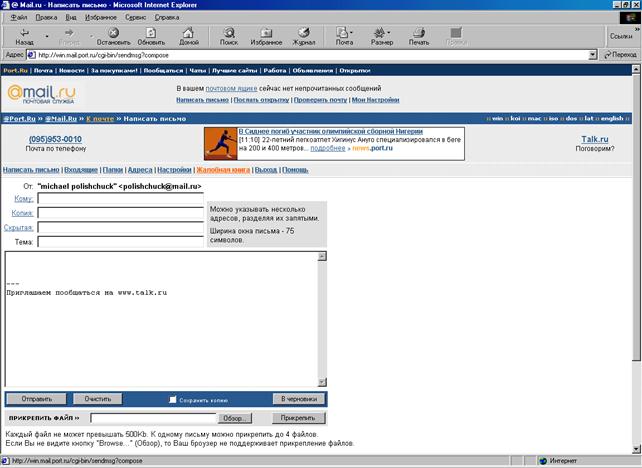Focus the Скрытая bcc input field
642x468 pixels.
[120, 228]
